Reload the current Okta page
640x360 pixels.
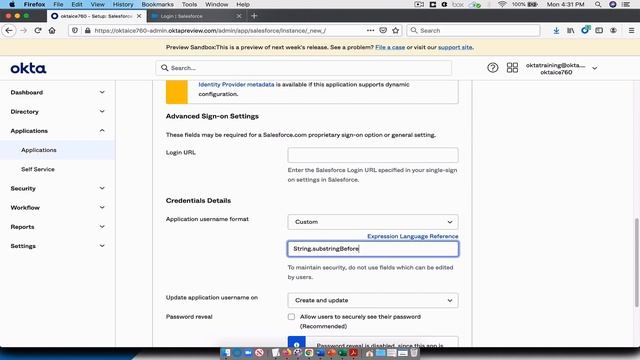[38, 31]
